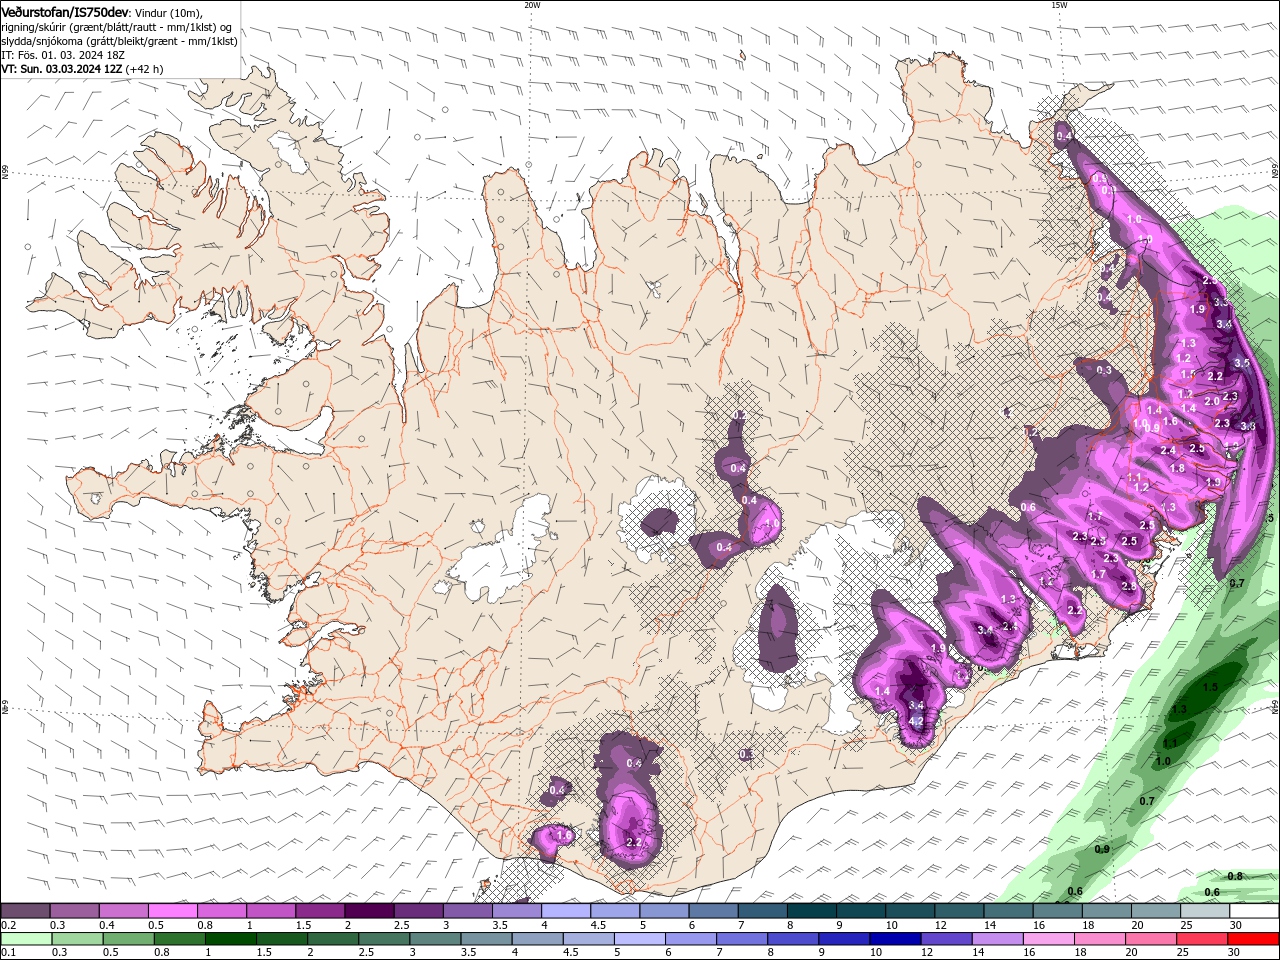Click the 1.3 rain value in the offshore green band

(x=1179, y=709)
